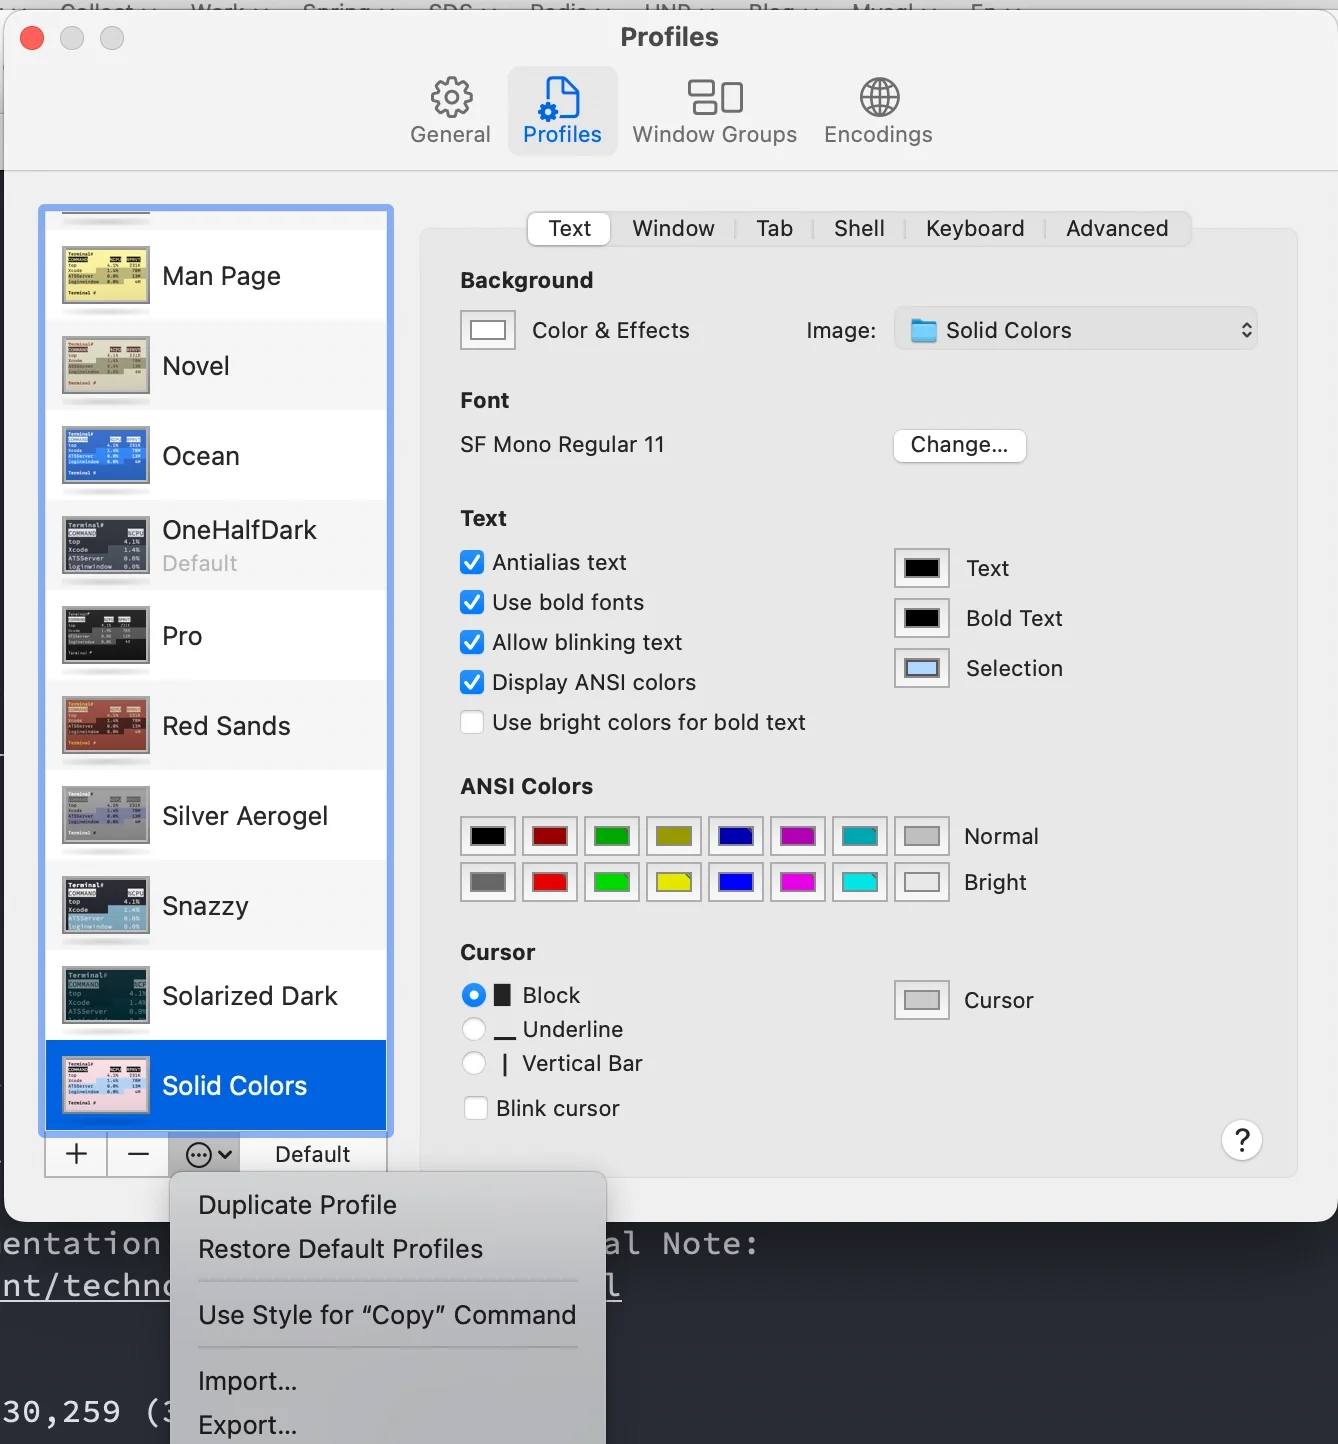
Task: Pick the normal red ANSI color swatch
Action: click(x=550, y=836)
